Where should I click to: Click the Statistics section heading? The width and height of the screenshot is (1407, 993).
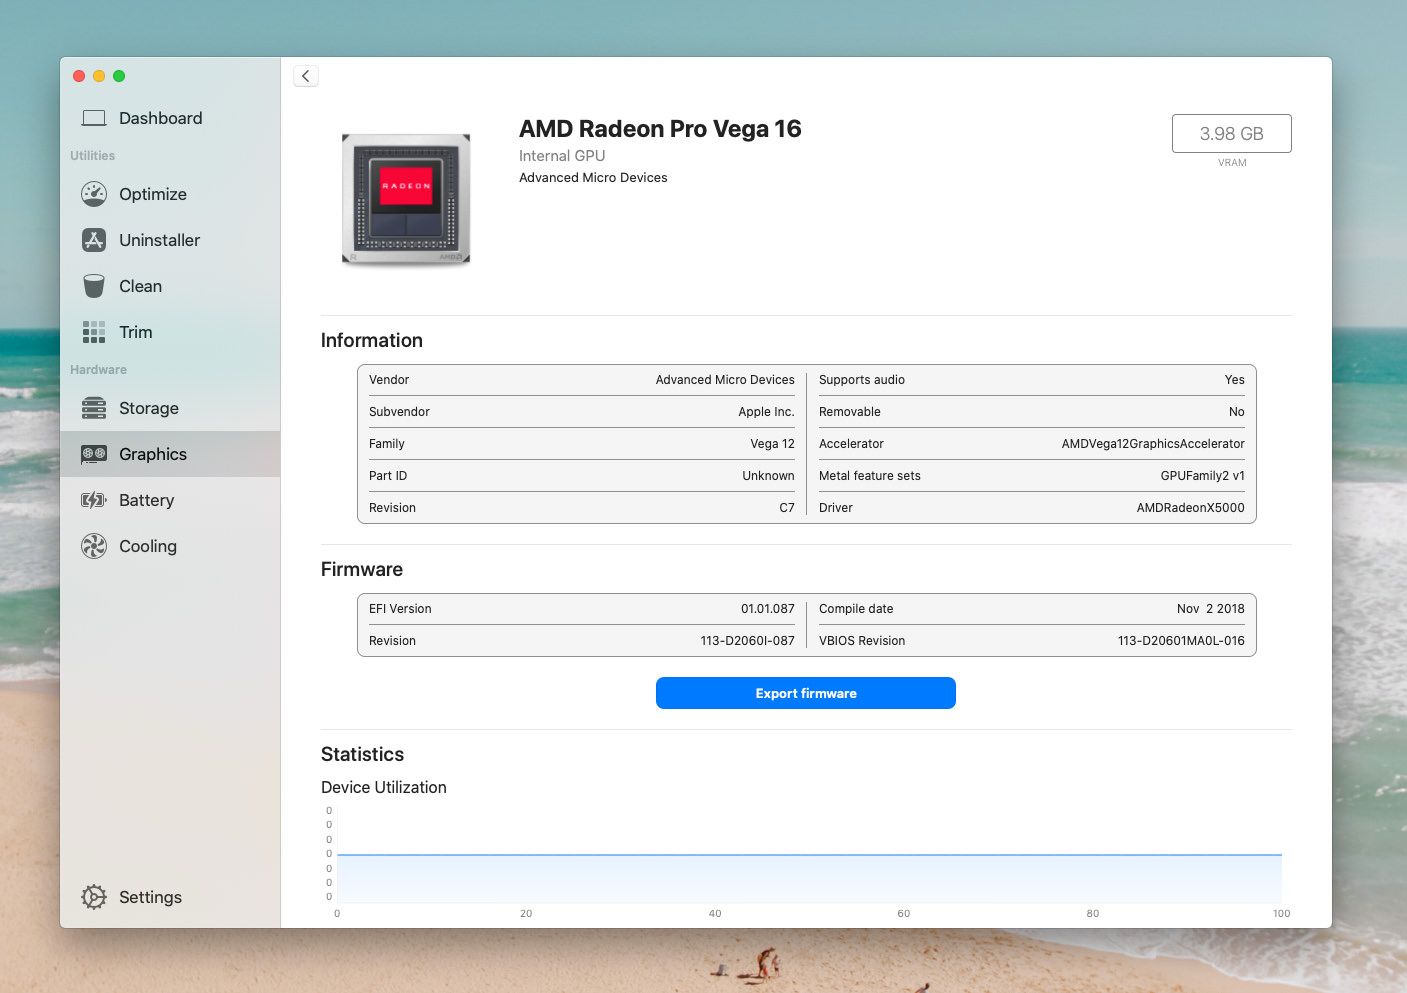(363, 754)
